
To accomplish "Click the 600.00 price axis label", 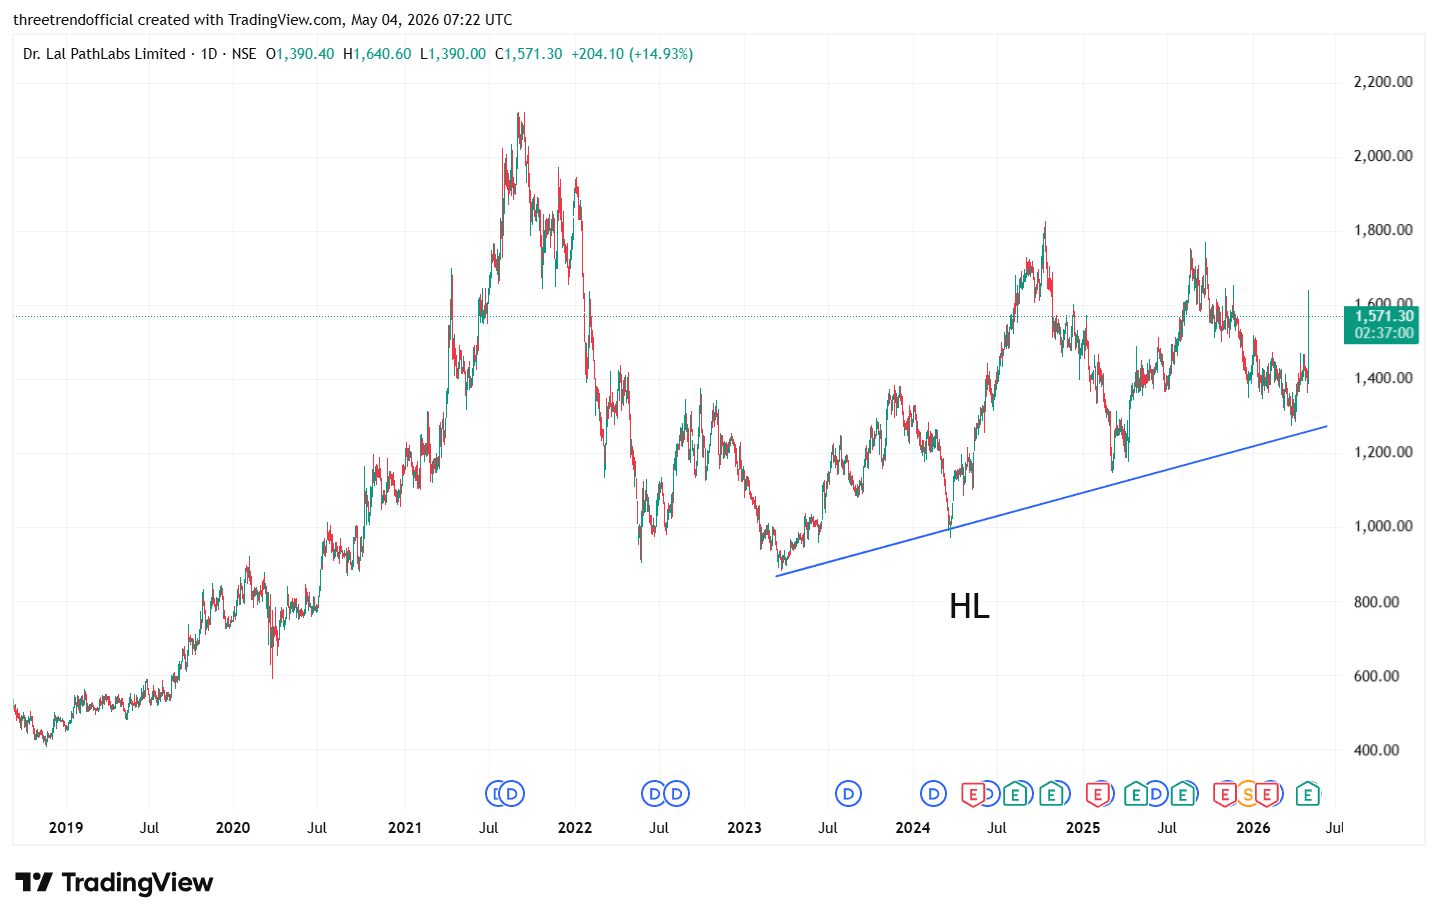I will [1376, 676].
